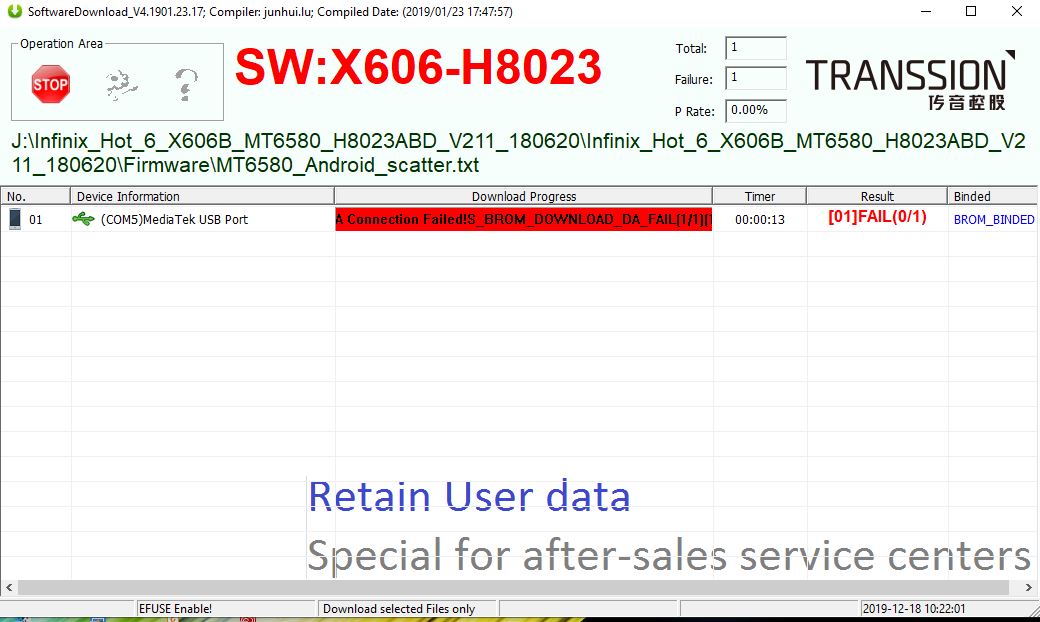The width and height of the screenshot is (1040, 622).
Task: Click the green app icon in title bar
Action: click(15, 11)
